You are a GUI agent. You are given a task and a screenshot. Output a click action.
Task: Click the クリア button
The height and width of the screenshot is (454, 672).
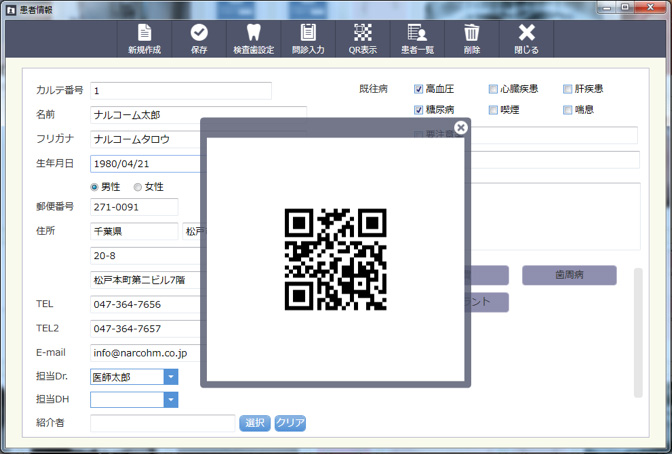[290, 423]
